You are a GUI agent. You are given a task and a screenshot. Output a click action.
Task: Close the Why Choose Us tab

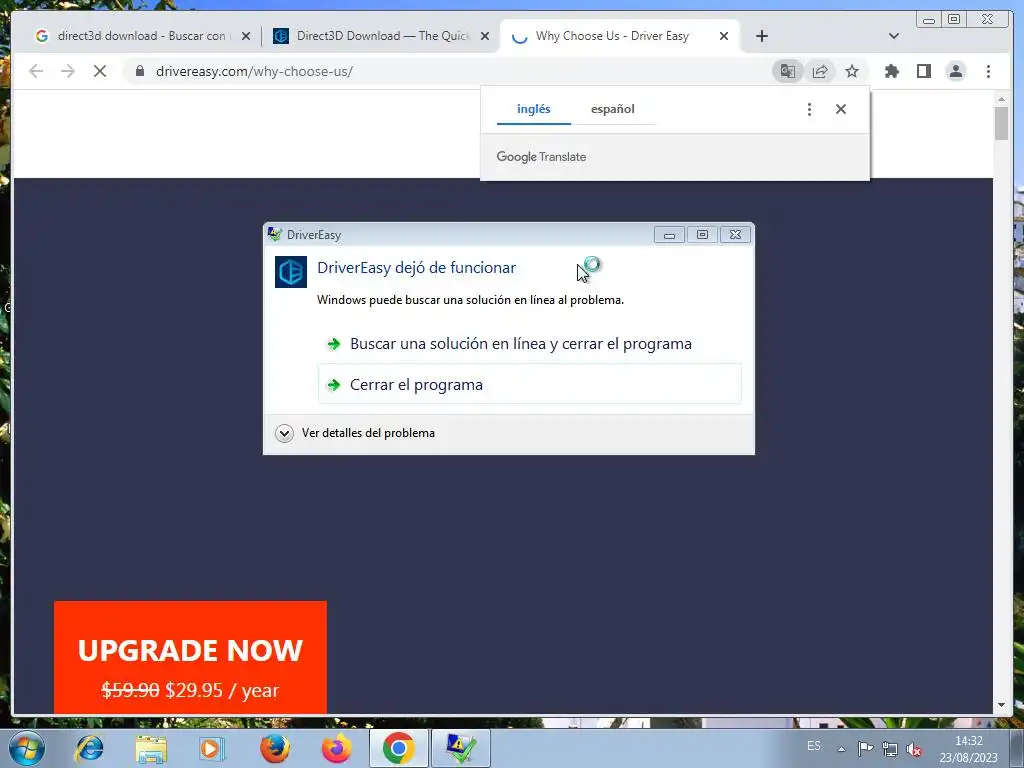coord(724,36)
